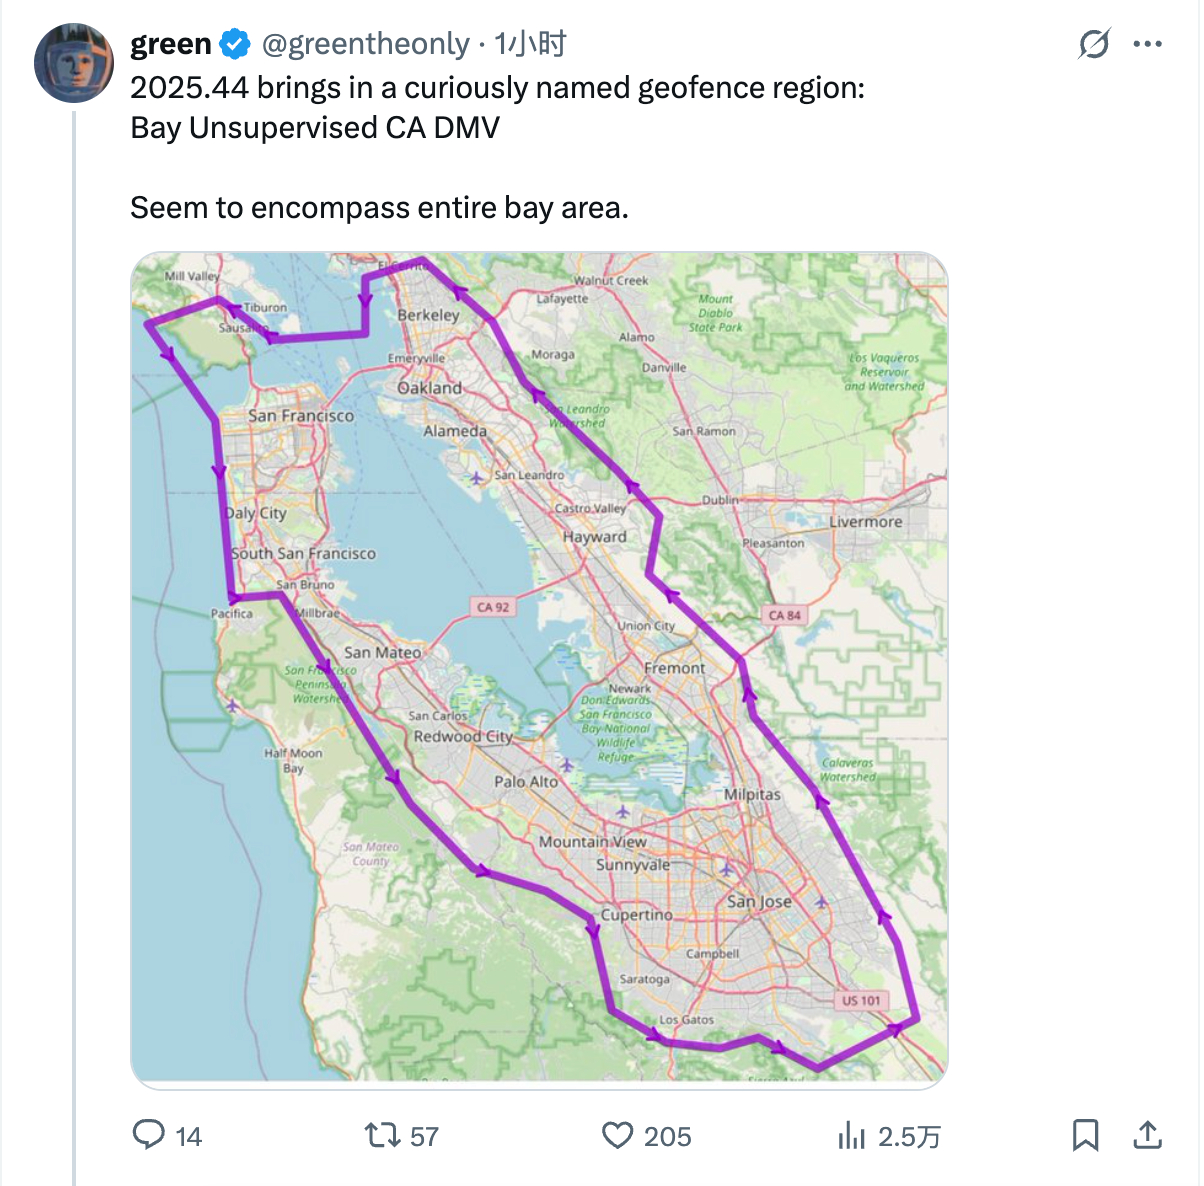Image resolution: width=1204 pixels, height=1186 pixels.
Task: Click the blue verified badge
Action: (234, 44)
